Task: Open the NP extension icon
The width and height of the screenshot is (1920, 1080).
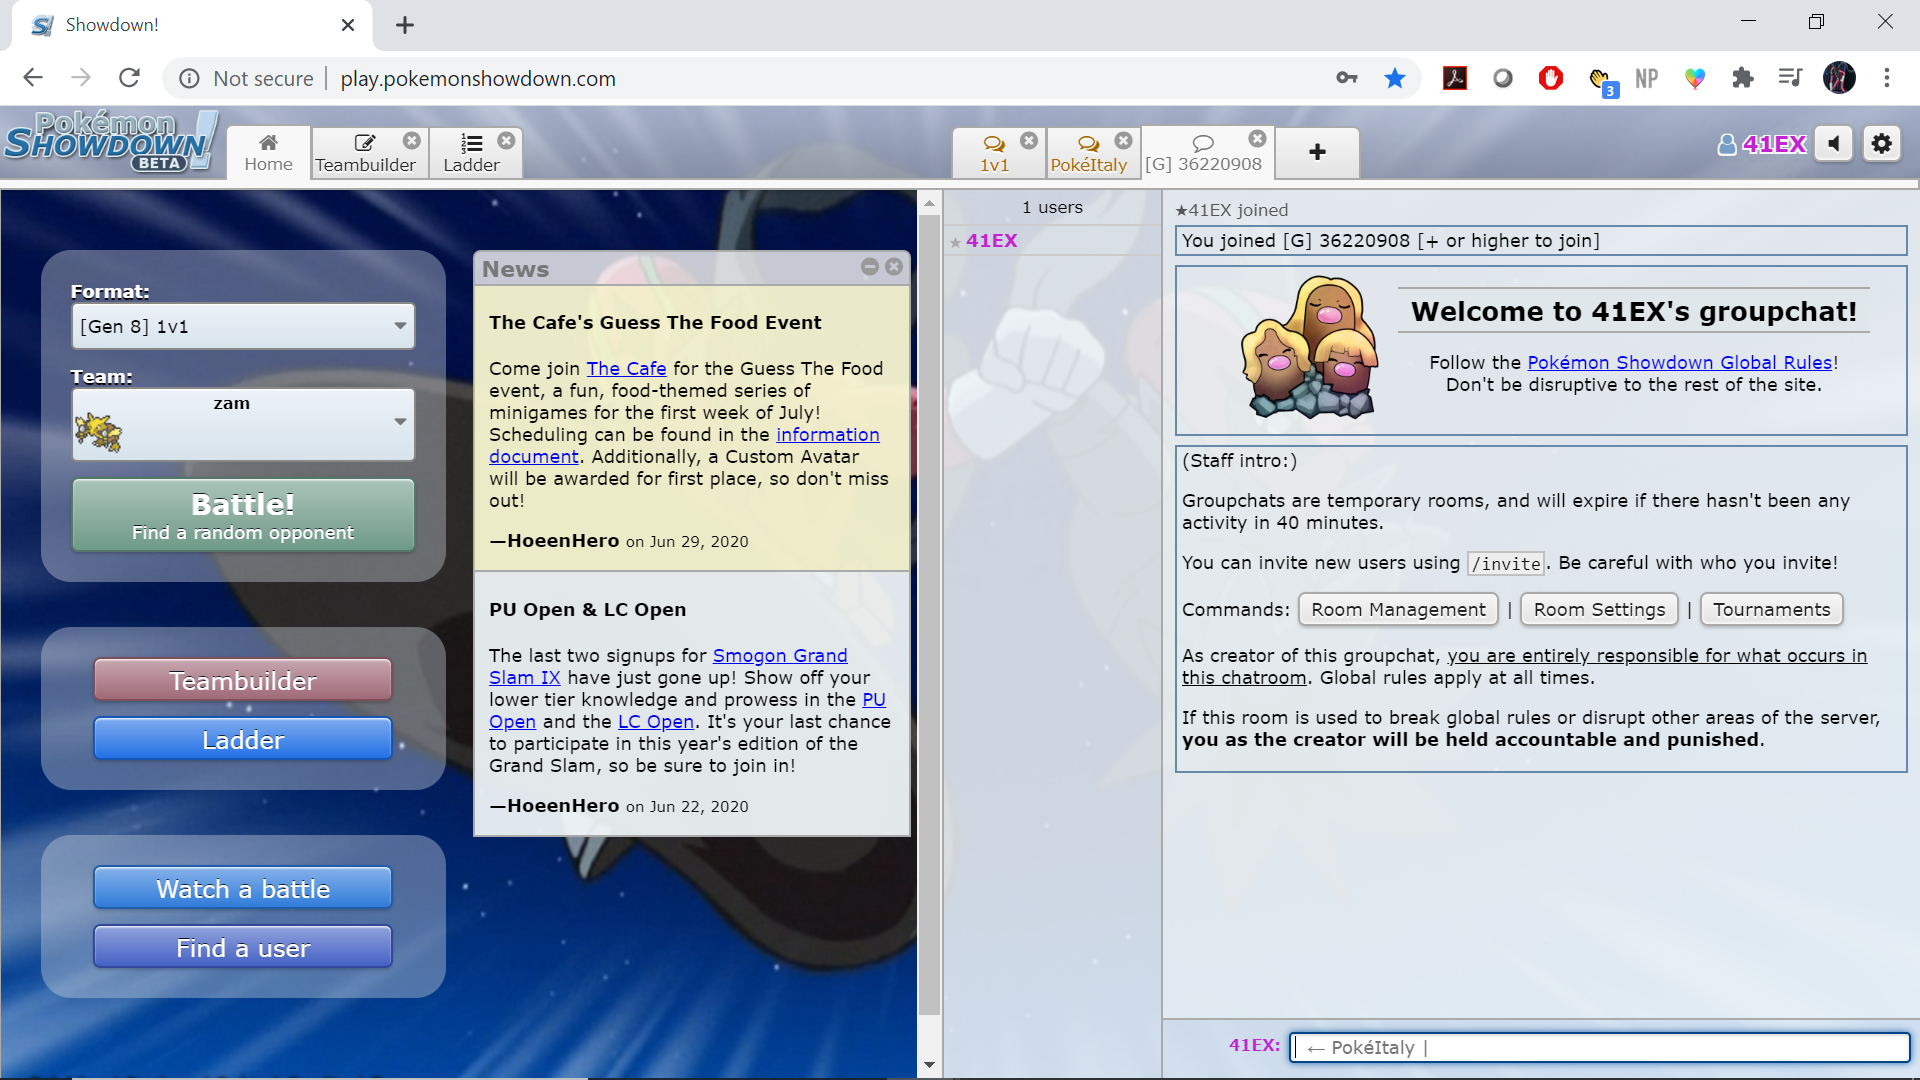Action: [x=1647, y=78]
